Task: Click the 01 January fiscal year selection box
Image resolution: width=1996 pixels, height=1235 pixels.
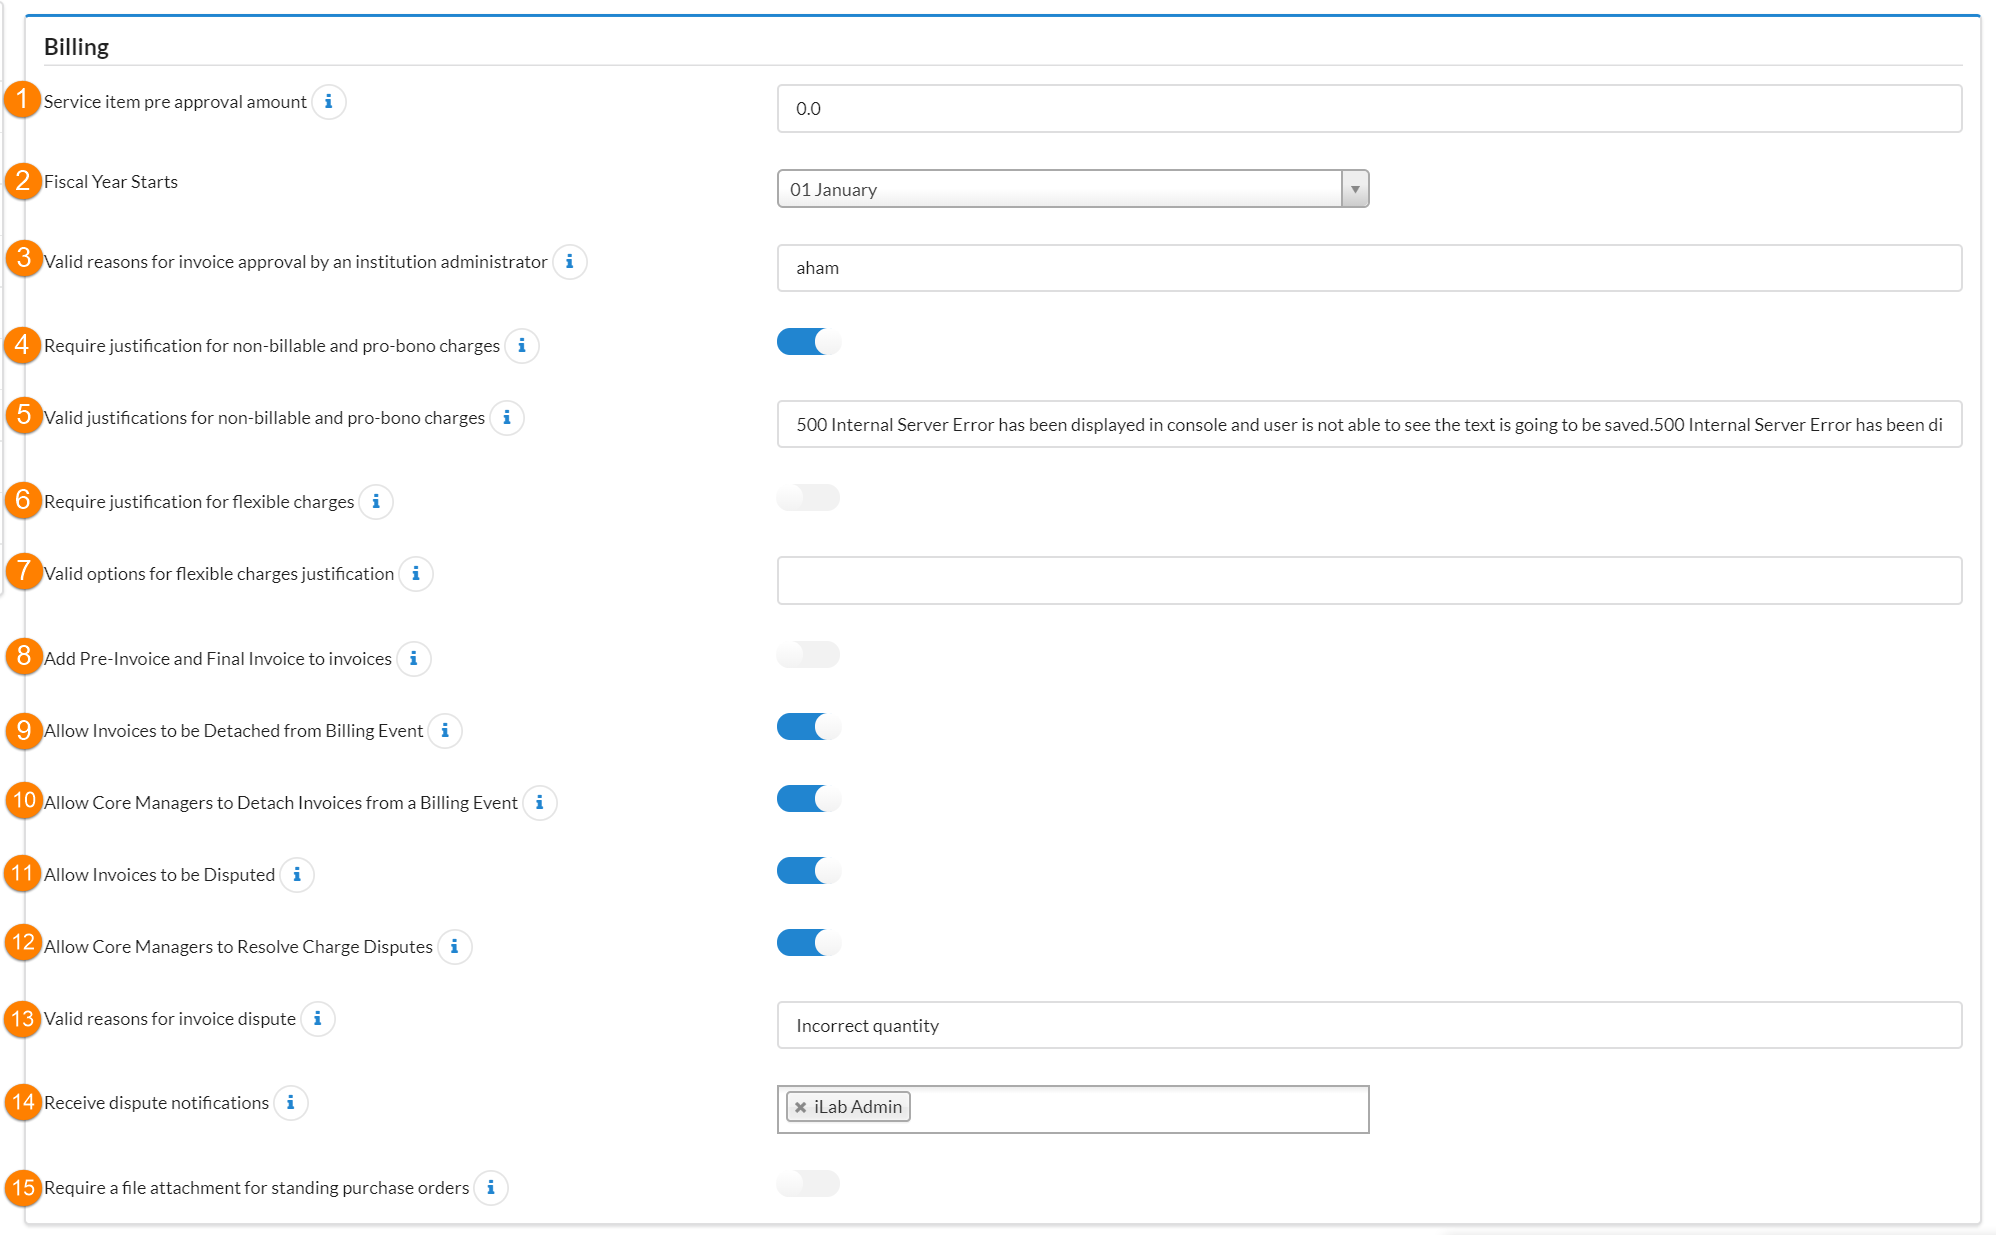Action: (1058, 189)
